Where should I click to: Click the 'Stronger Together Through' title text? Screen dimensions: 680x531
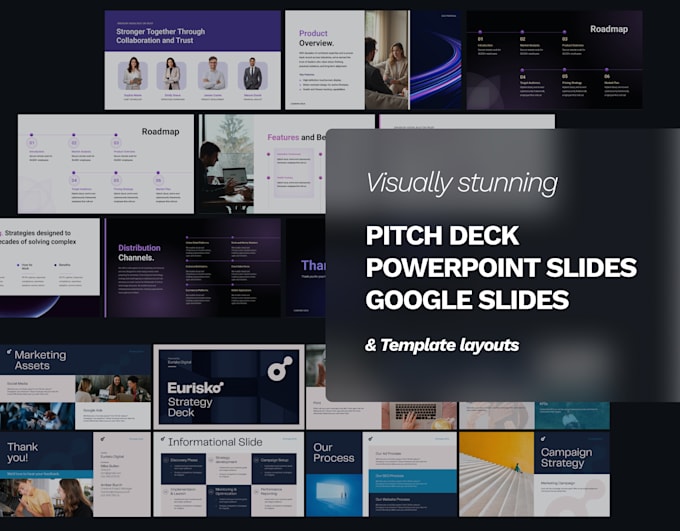coord(160,32)
